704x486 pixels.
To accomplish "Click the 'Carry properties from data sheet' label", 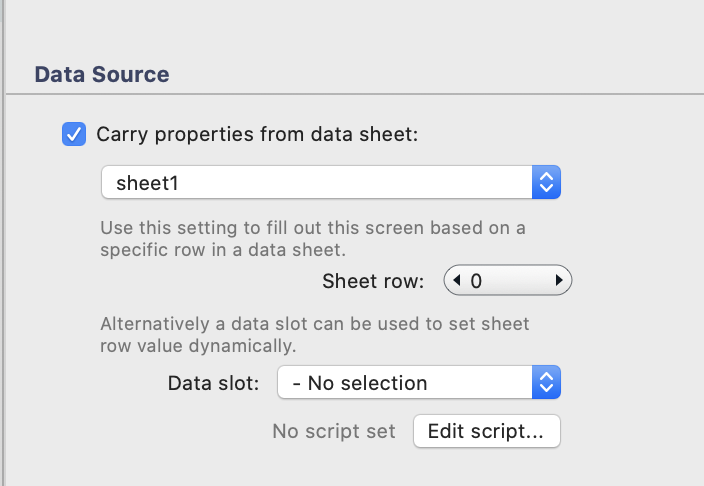I will click(x=263, y=134).
